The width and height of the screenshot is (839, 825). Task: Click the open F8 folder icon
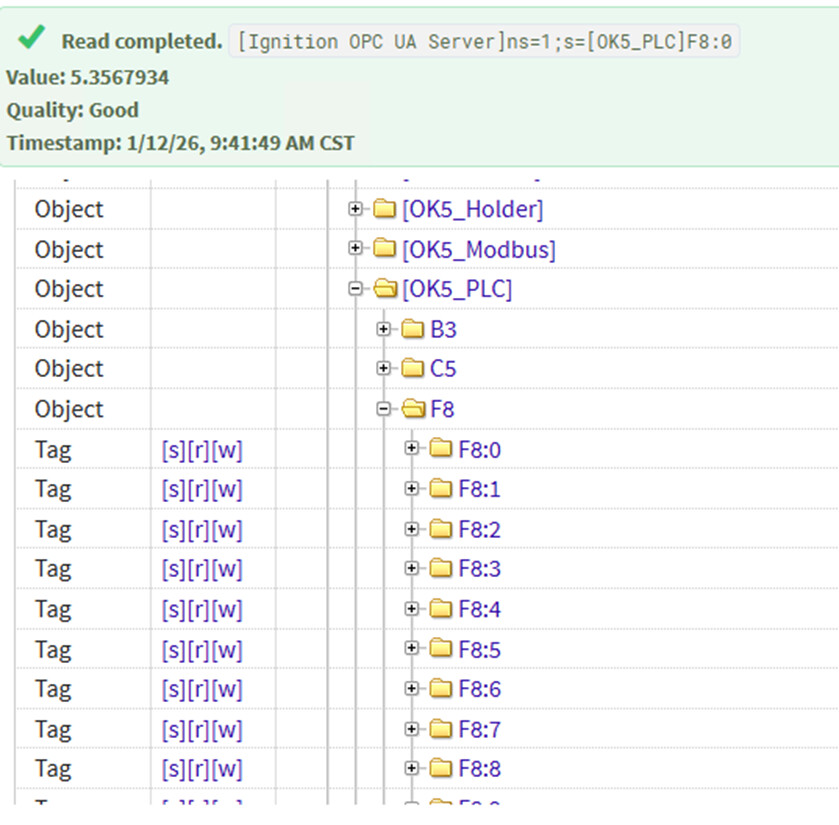point(413,409)
